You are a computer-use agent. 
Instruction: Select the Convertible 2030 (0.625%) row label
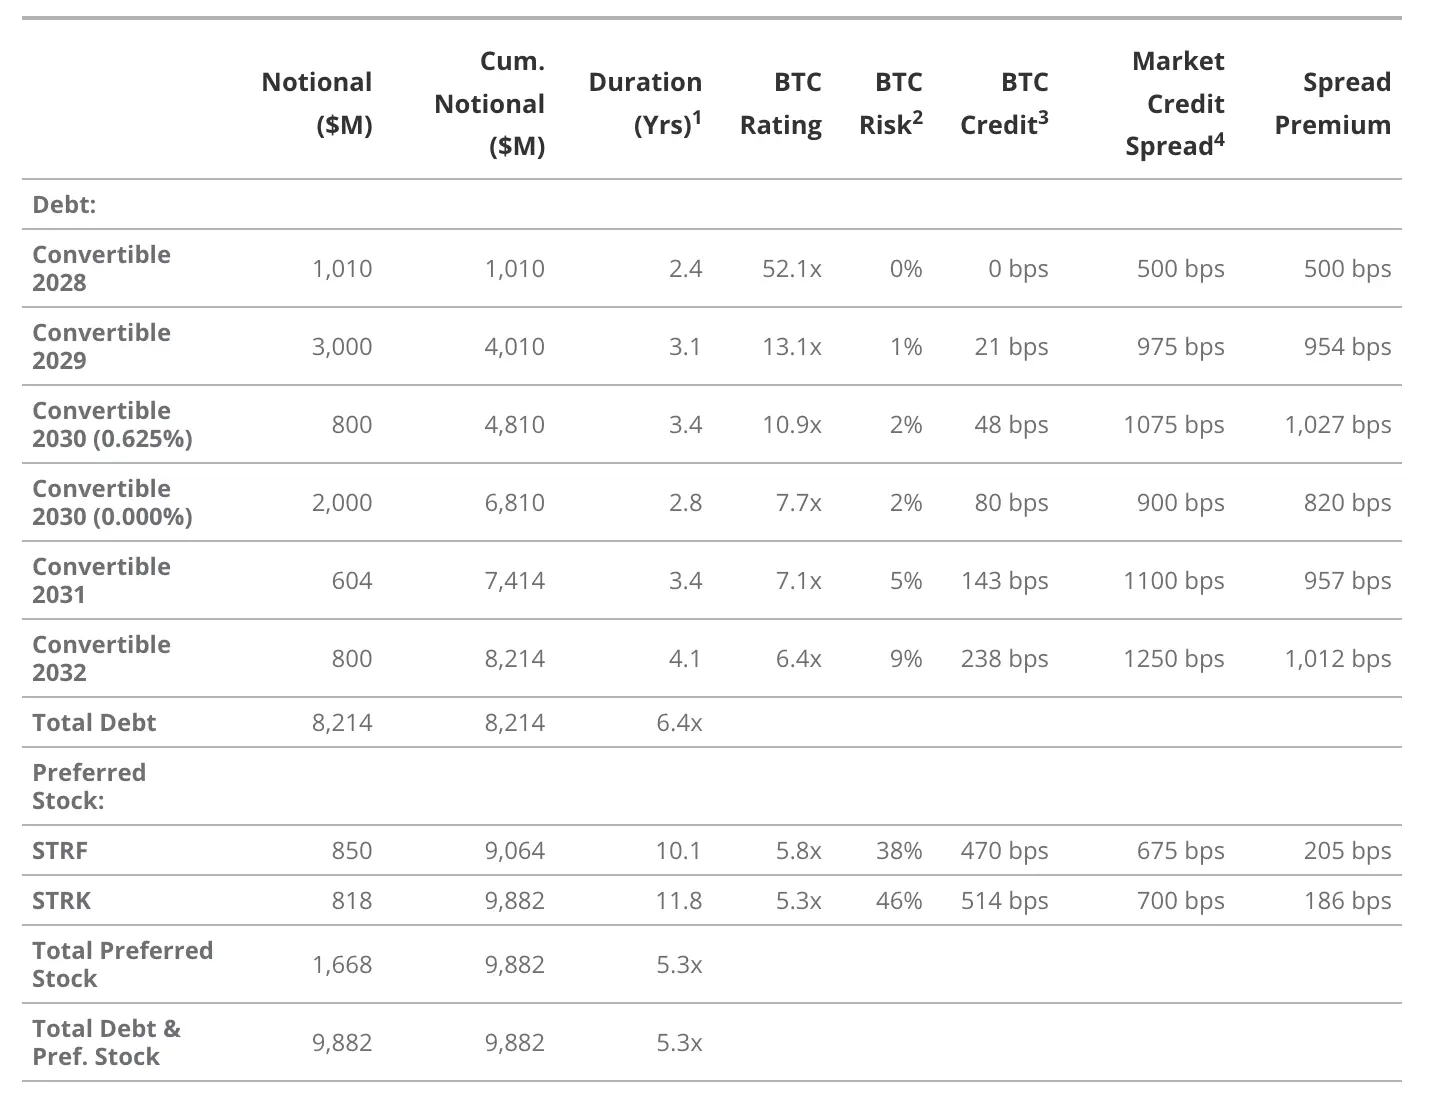[x=112, y=424]
